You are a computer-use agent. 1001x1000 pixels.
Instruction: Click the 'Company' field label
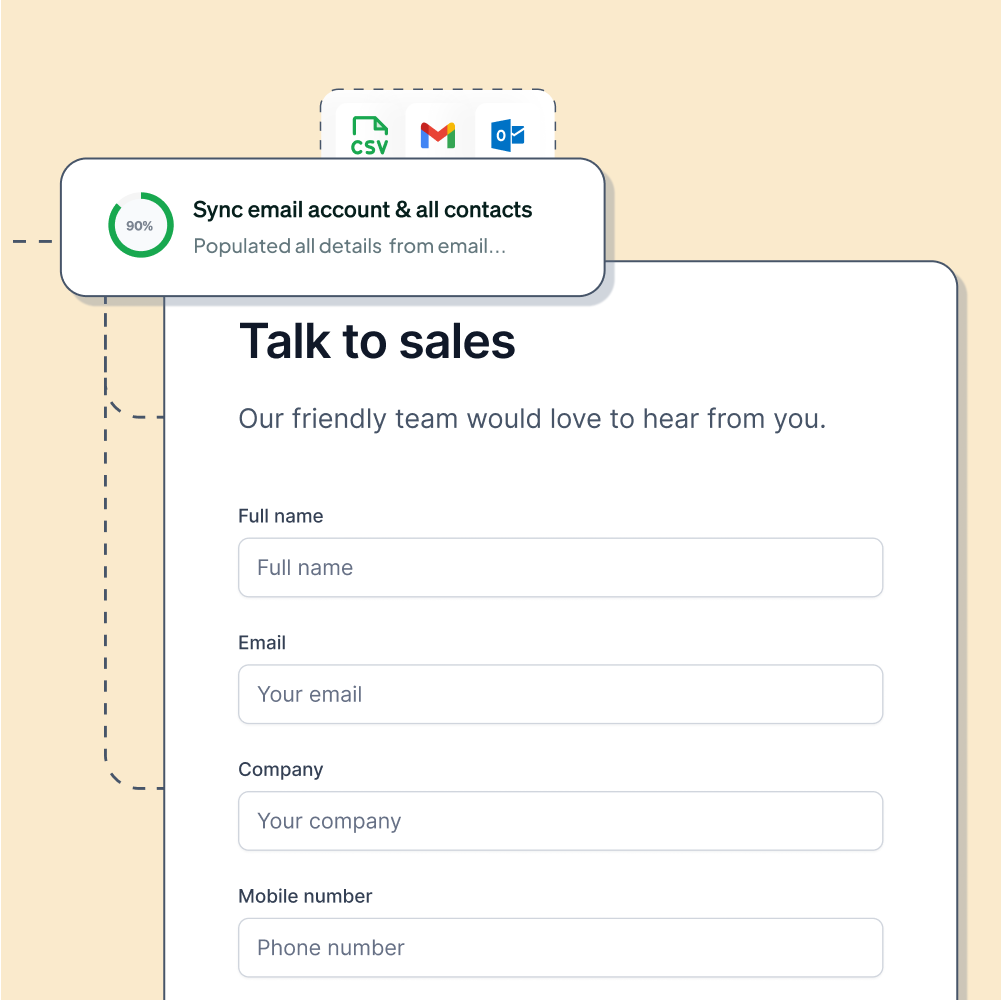(280, 769)
